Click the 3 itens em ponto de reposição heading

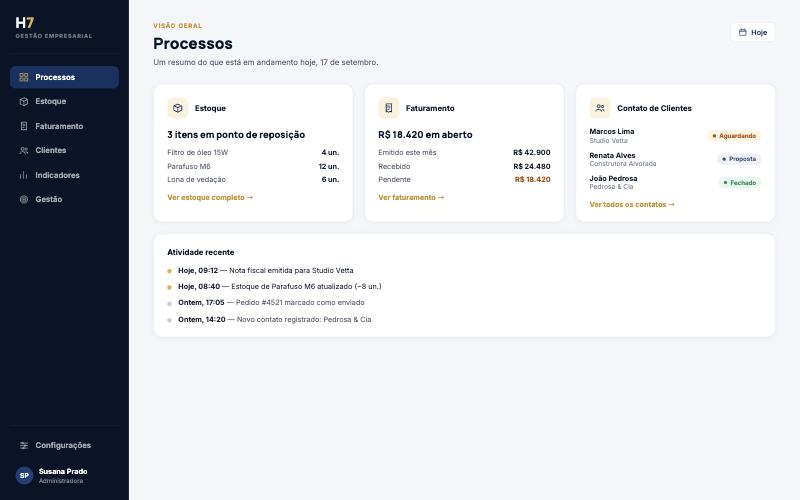coord(236,135)
